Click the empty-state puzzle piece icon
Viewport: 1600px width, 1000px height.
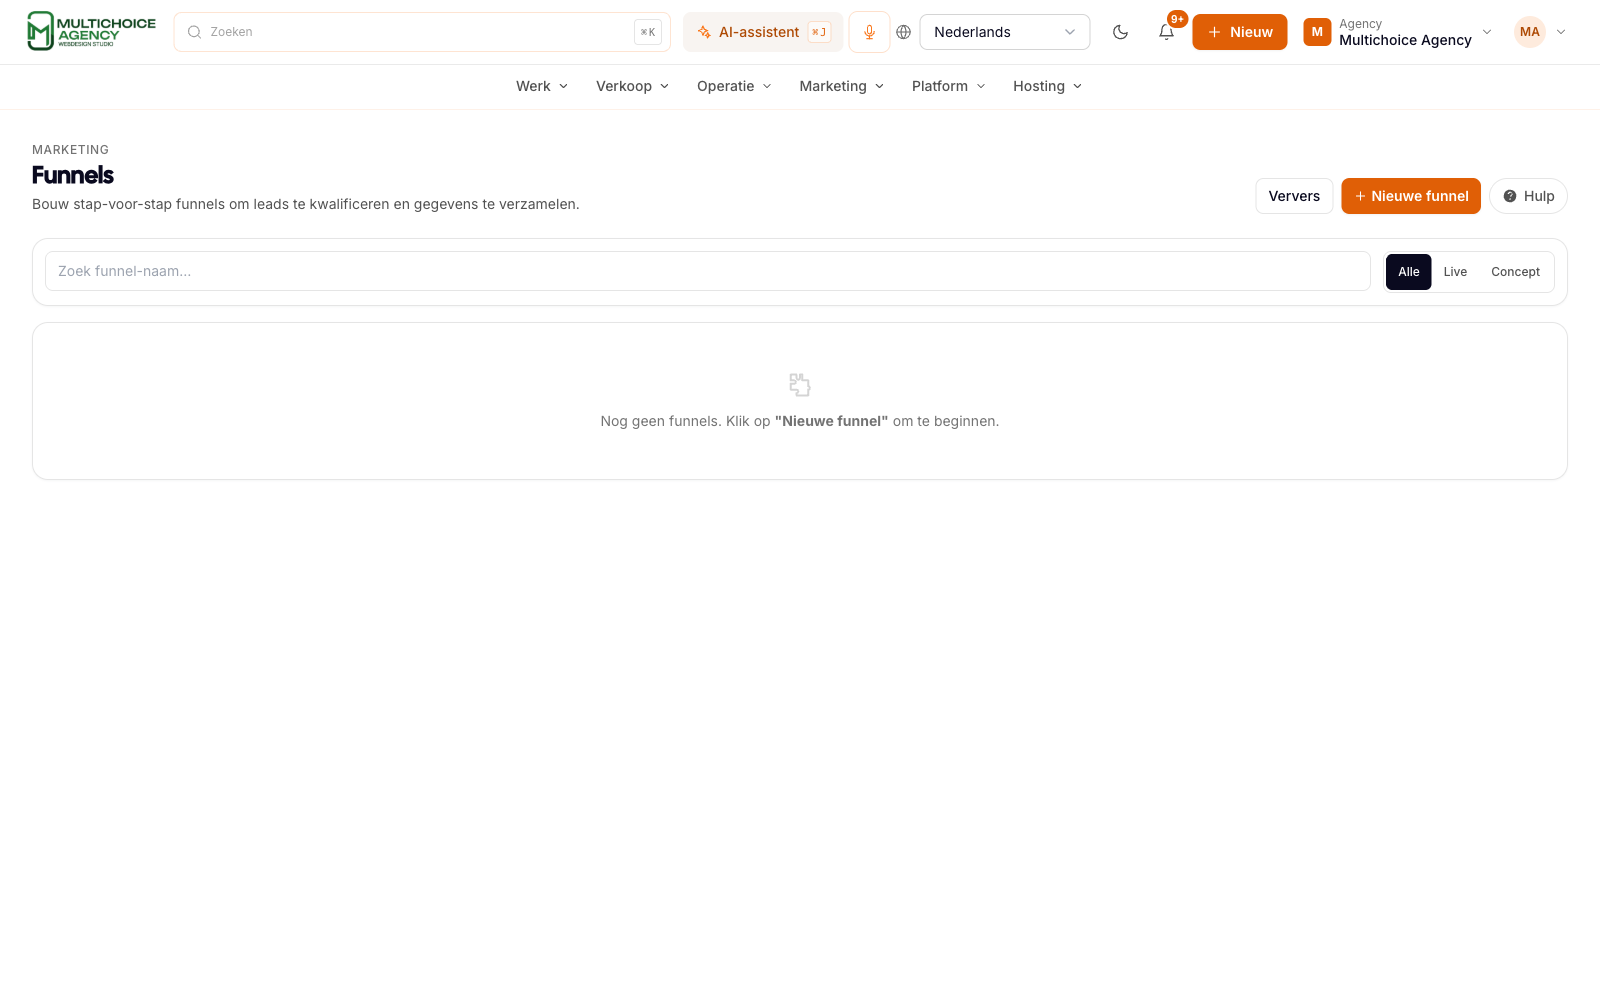800,385
